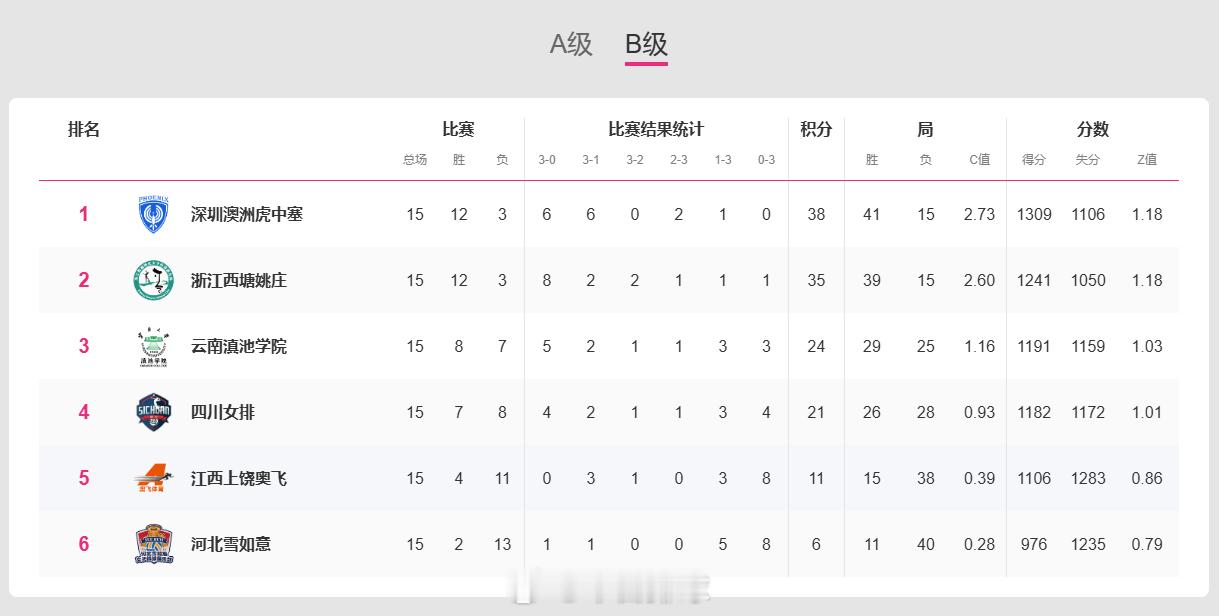Viewport: 1219px width, 616px height.
Task: Click the C值 sub-header
Action: 979,160
